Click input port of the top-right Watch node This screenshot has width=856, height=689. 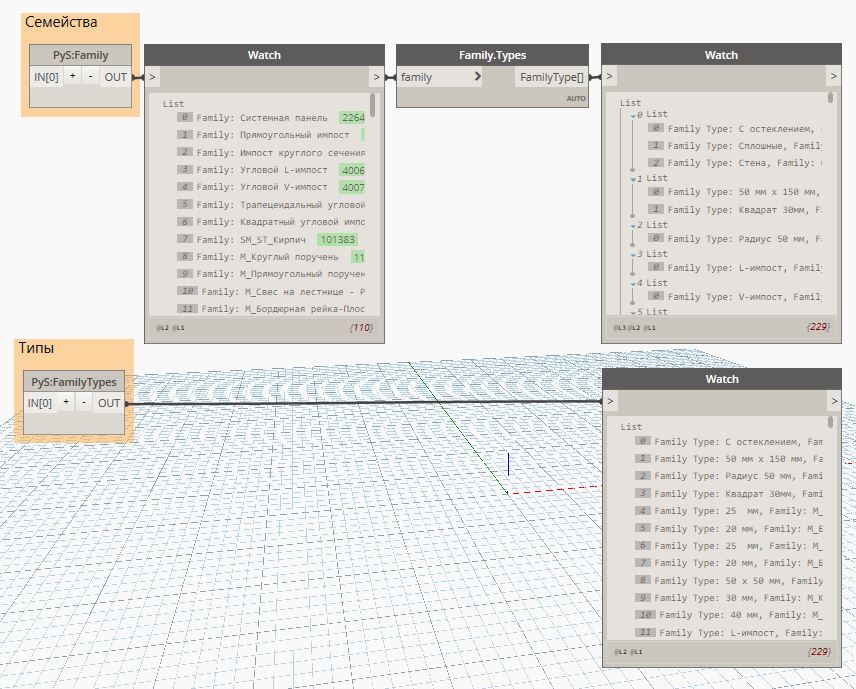click(x=610, y=76)
